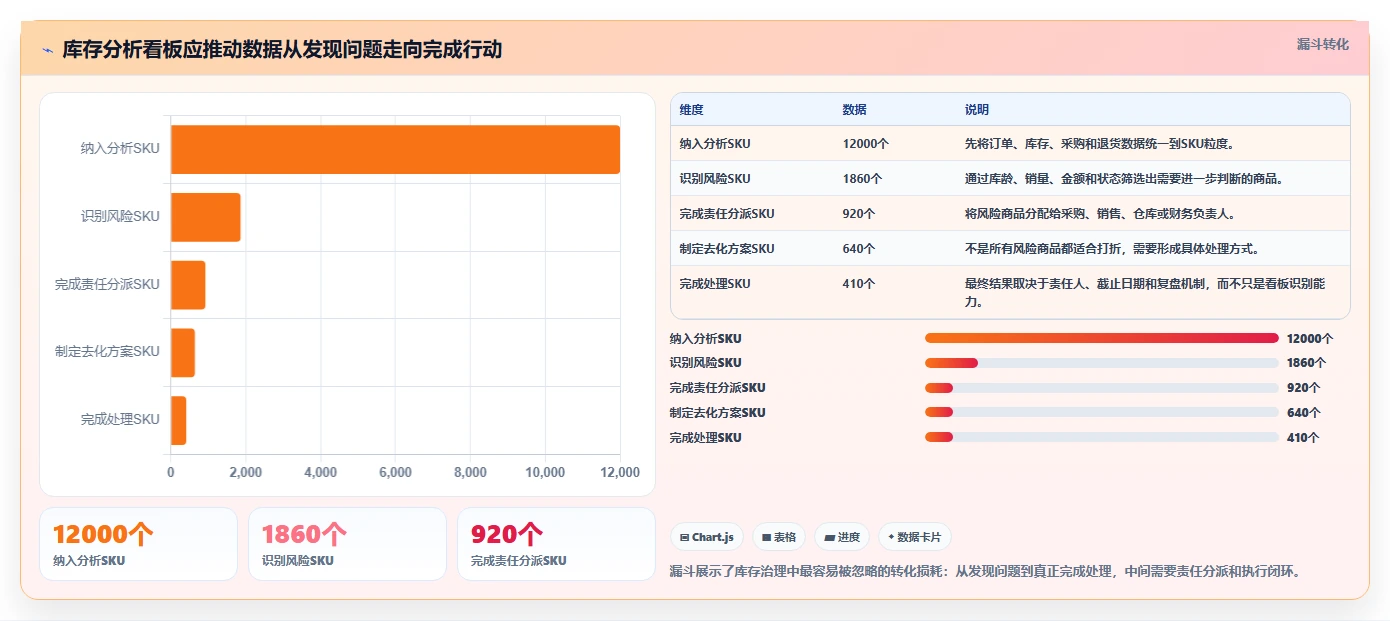The width and height of the screenshot is (1390, 621).
Task: Click the 完成处理SKU progress bar
Action: [1101, 437]
